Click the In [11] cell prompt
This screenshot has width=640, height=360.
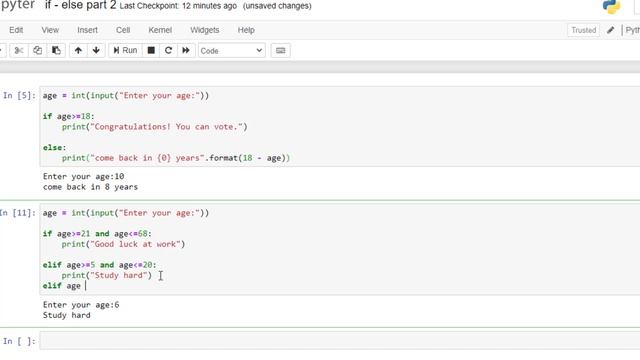pyautogui.click(x=18, y=213)
